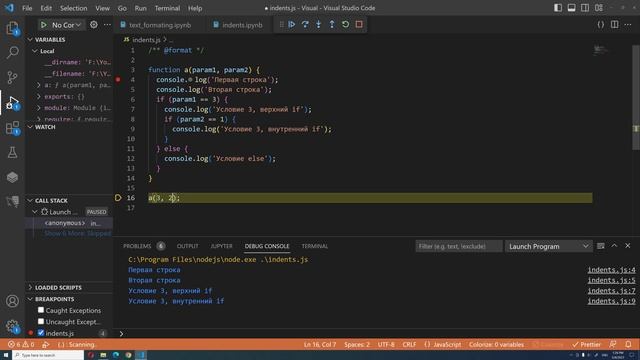
Task: Restart the debug session
Action: 345,24
